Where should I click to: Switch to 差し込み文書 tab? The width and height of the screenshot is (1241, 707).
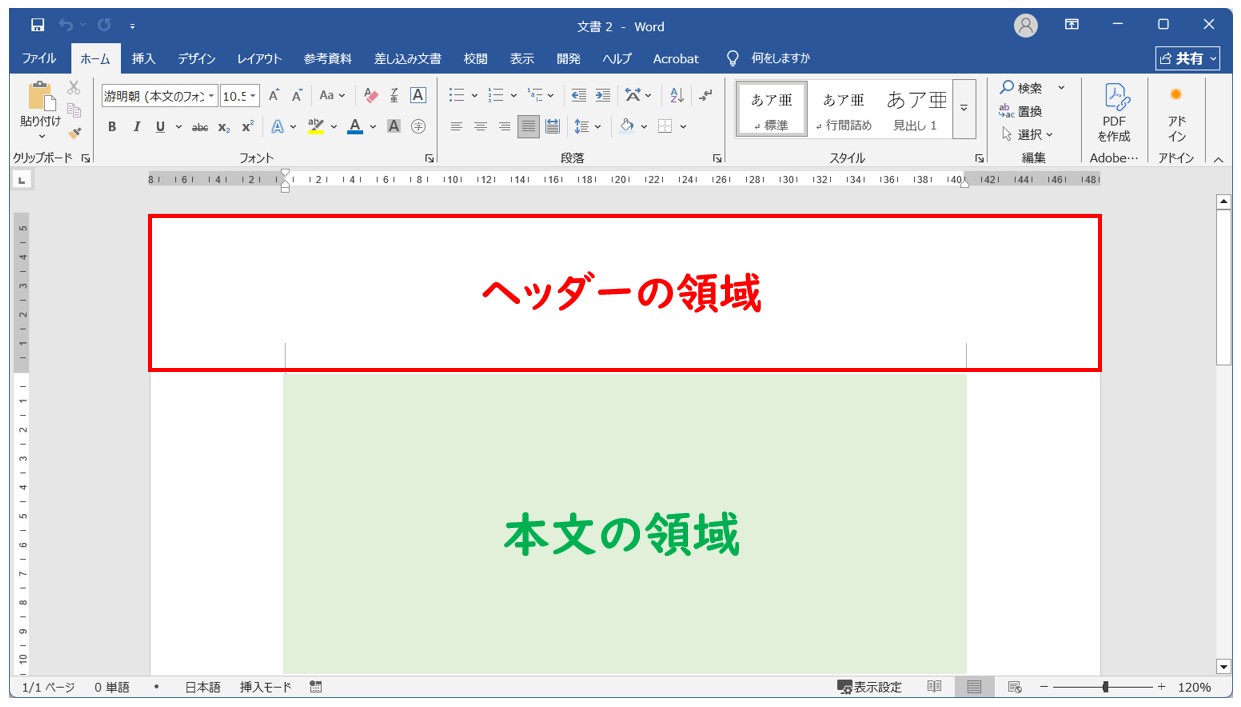[x=408, y=59]
